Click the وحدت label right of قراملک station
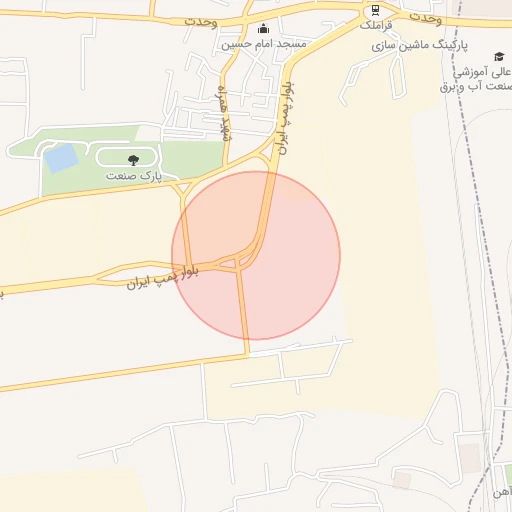The image size is (512, 512). [425, 18]
